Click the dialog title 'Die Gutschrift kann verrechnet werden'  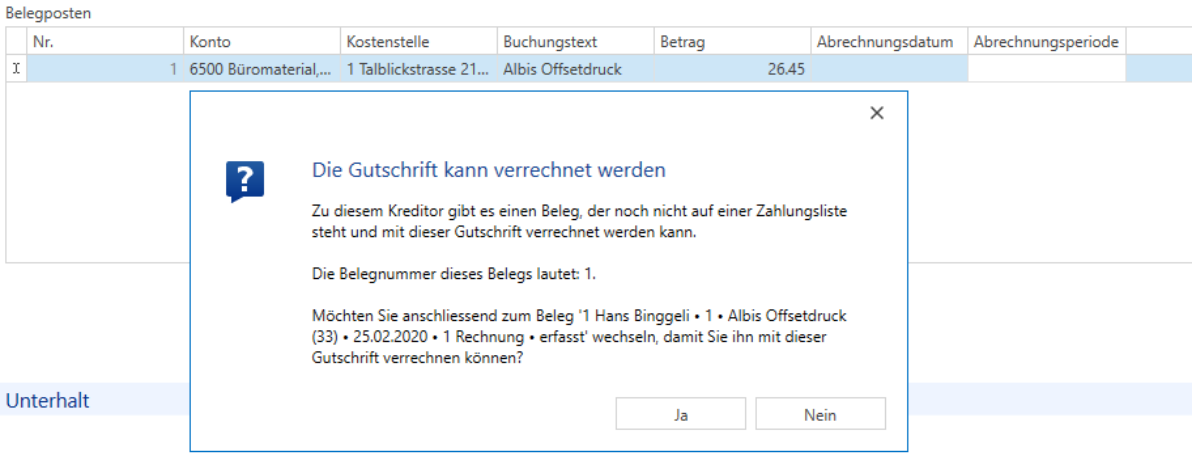click(x=489, y=170)
